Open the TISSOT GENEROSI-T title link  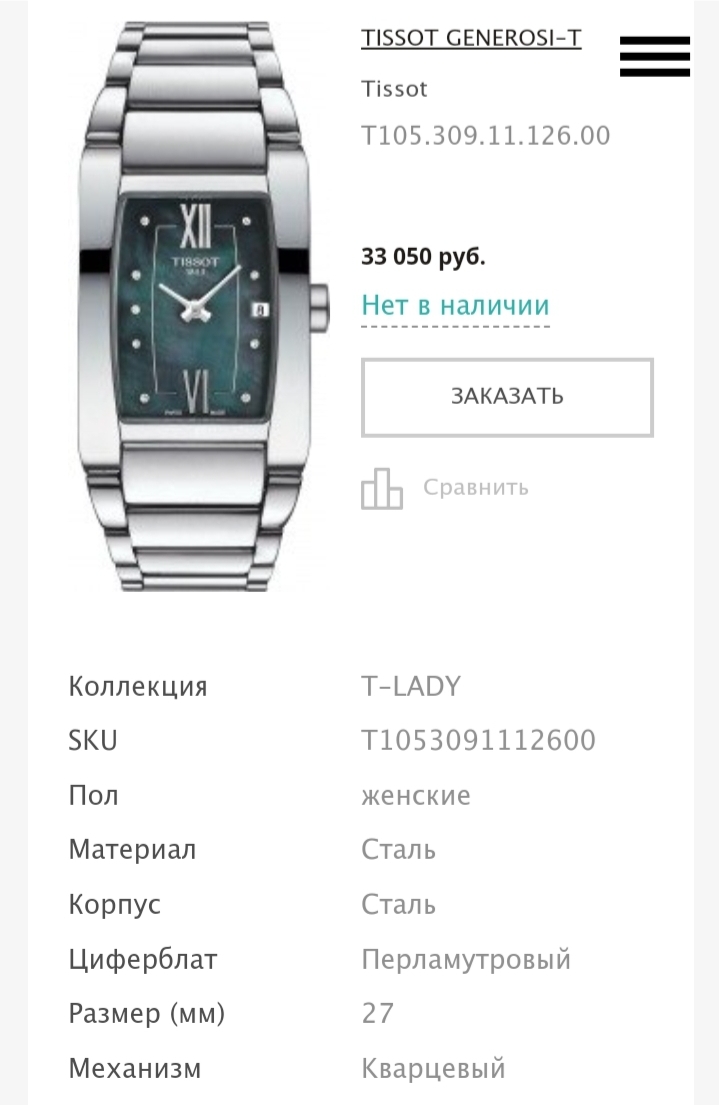click(472, 37)
